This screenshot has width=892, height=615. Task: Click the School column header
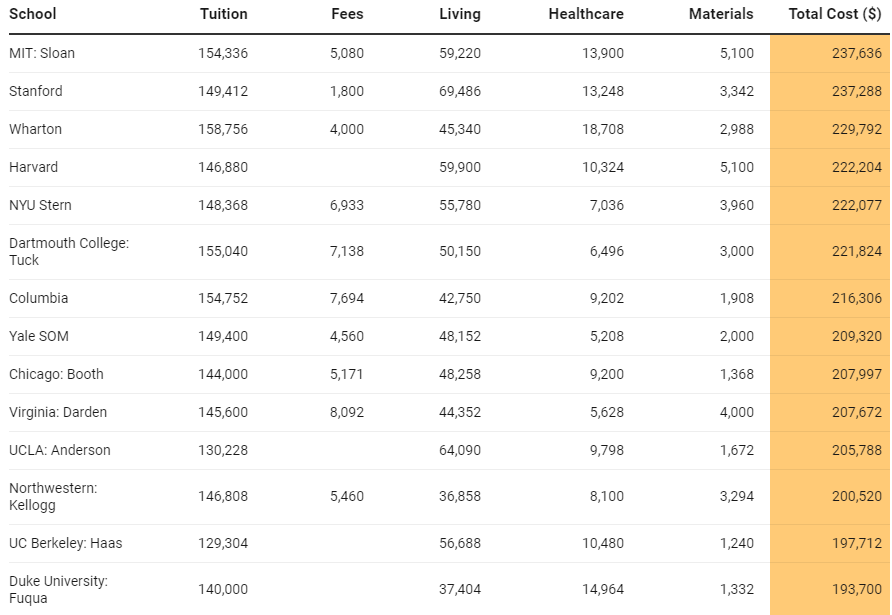[x=33, y=14]
